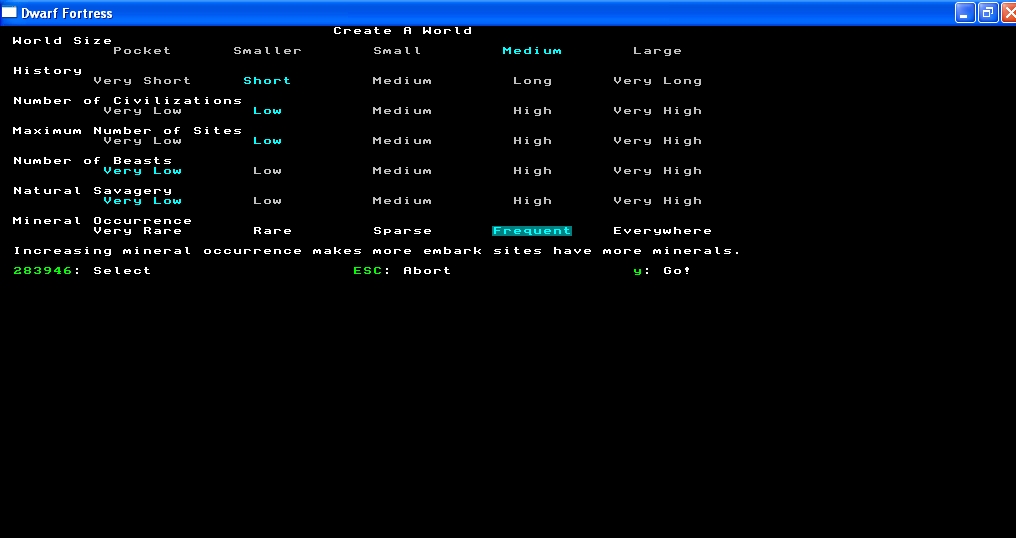
Task: Choose Medium history length
Action: 402,80
